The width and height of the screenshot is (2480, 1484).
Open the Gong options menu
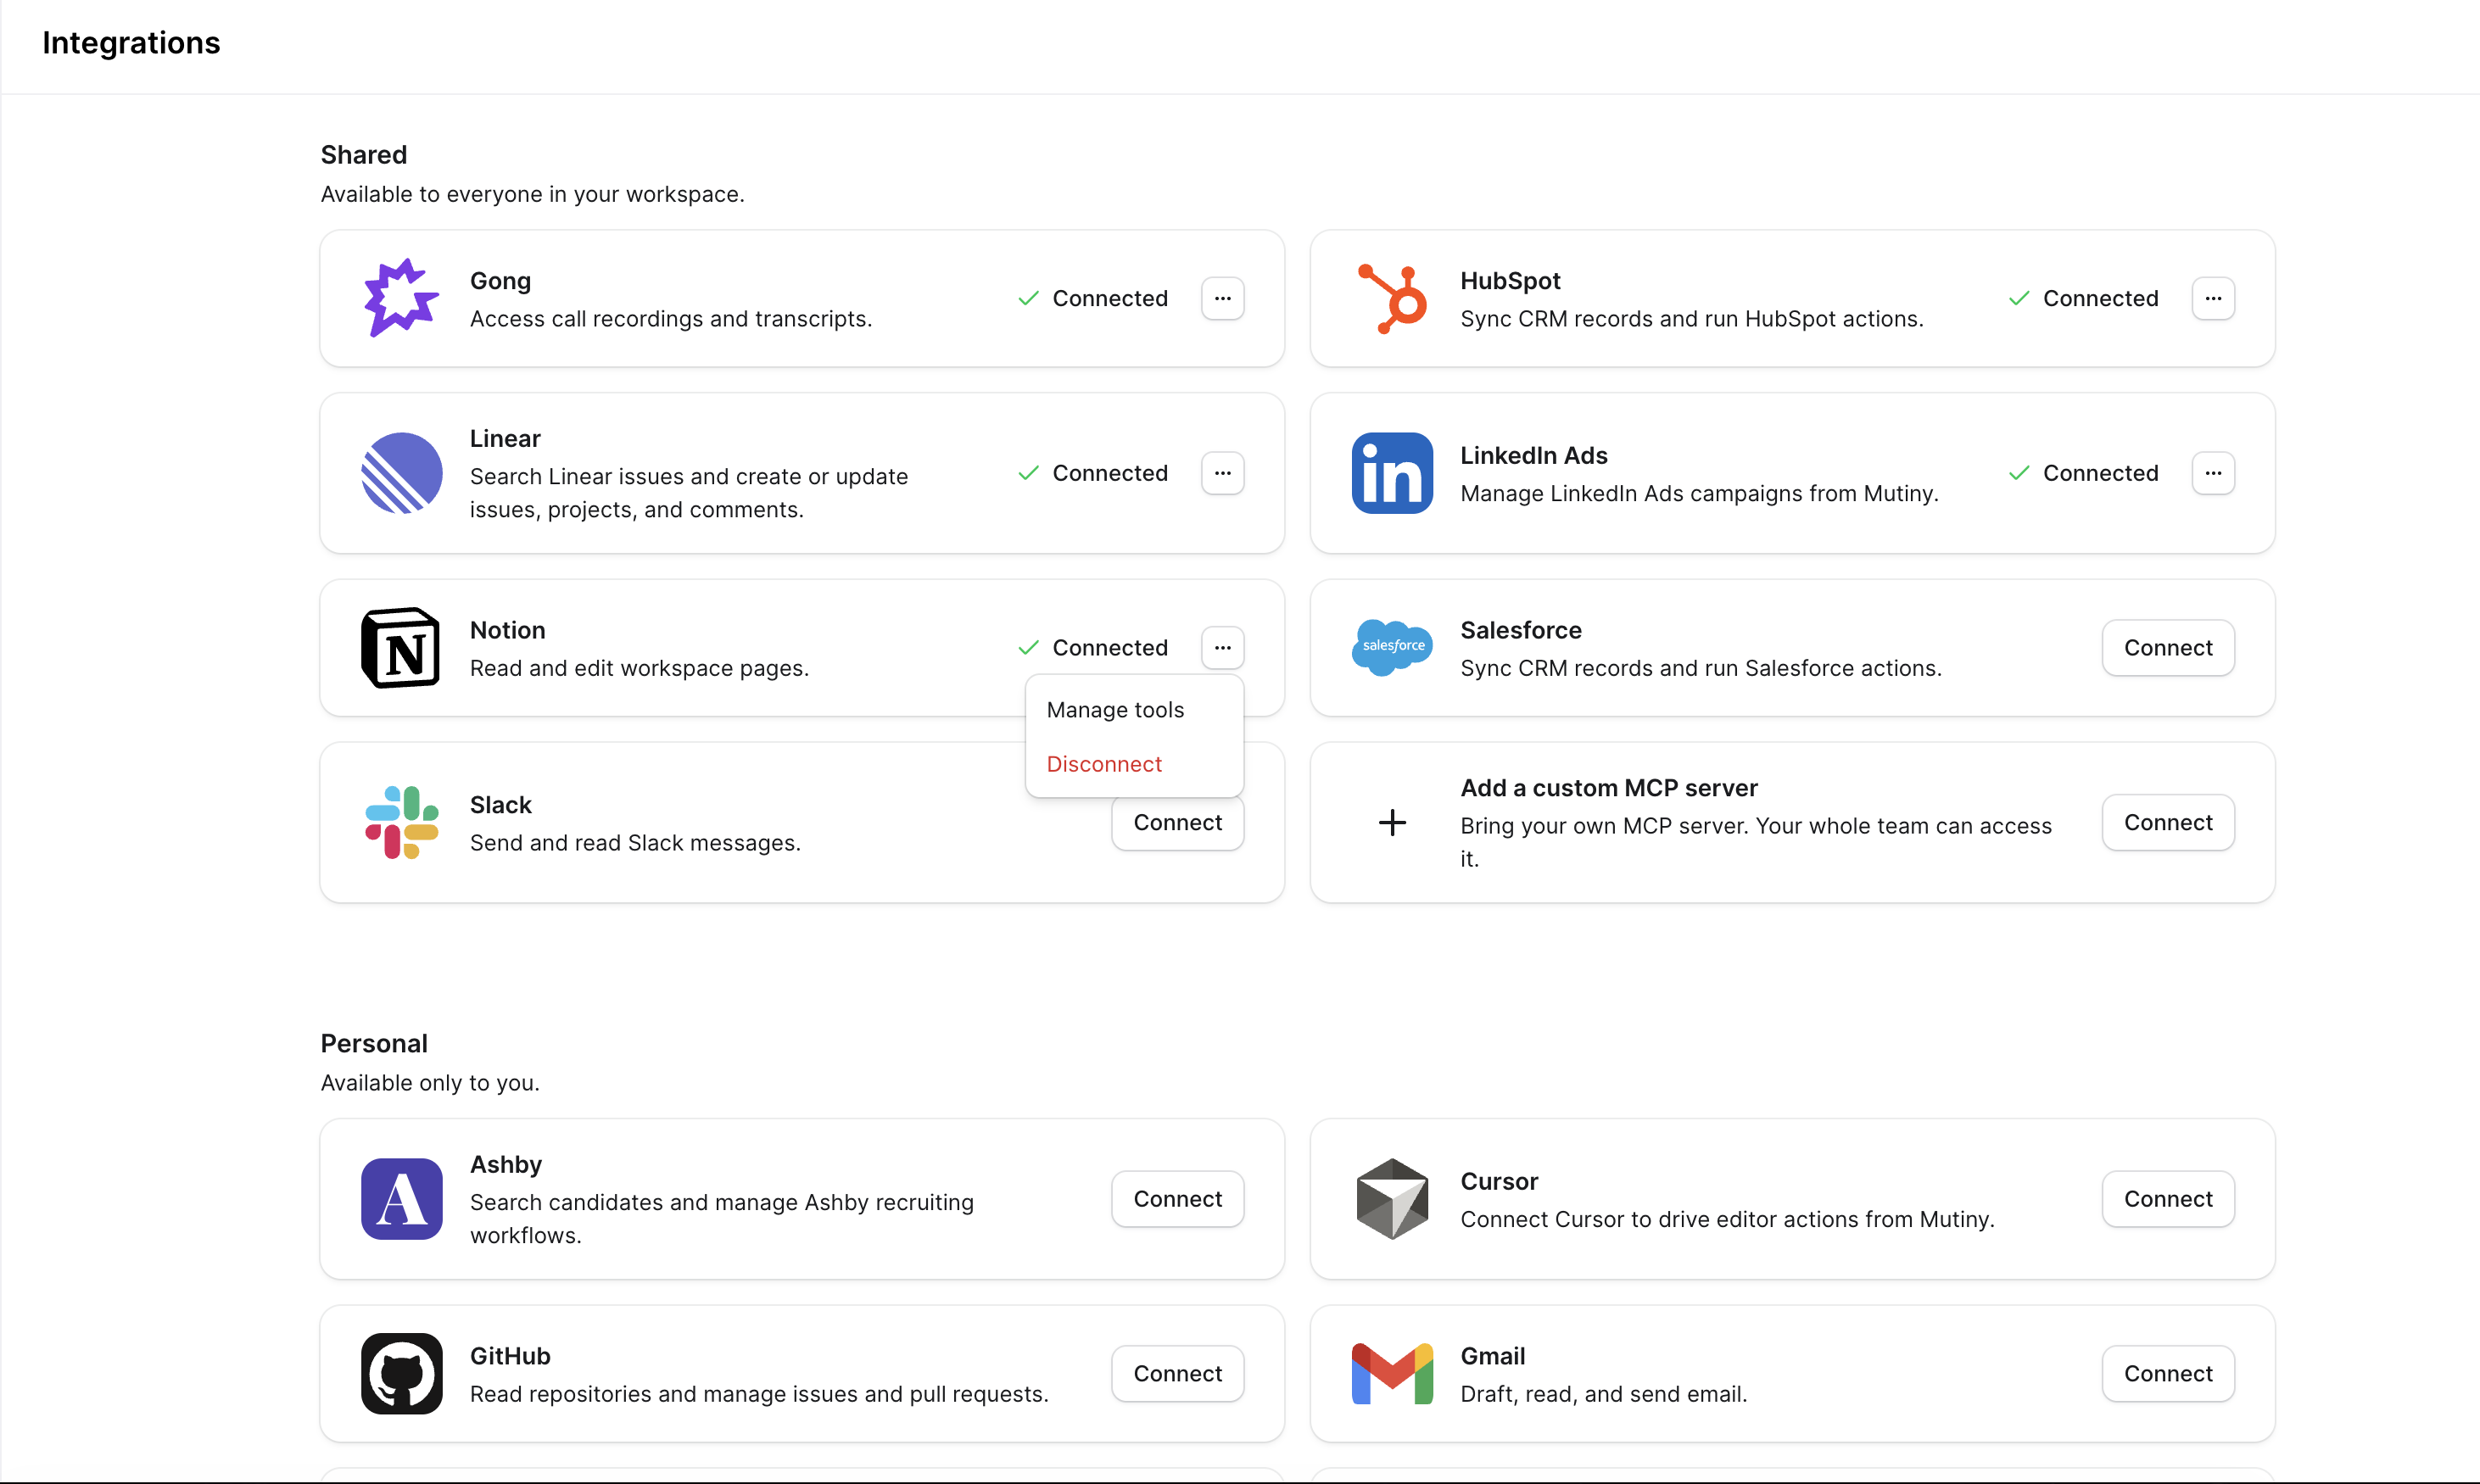pyautogui.click(x=1222, y=298)
